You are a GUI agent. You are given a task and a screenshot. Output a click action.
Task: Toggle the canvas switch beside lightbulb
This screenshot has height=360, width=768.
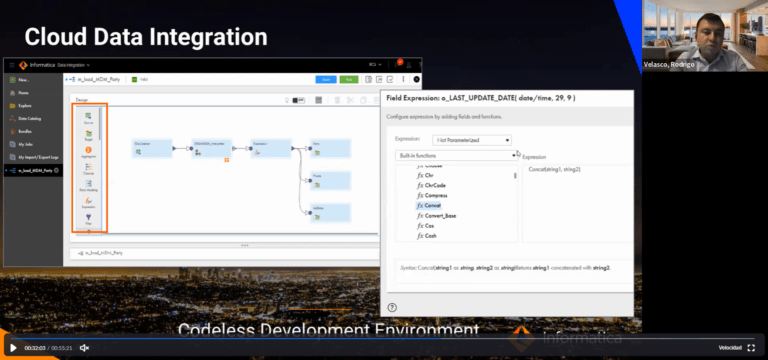pyautogui.click(x=299, y=100)
